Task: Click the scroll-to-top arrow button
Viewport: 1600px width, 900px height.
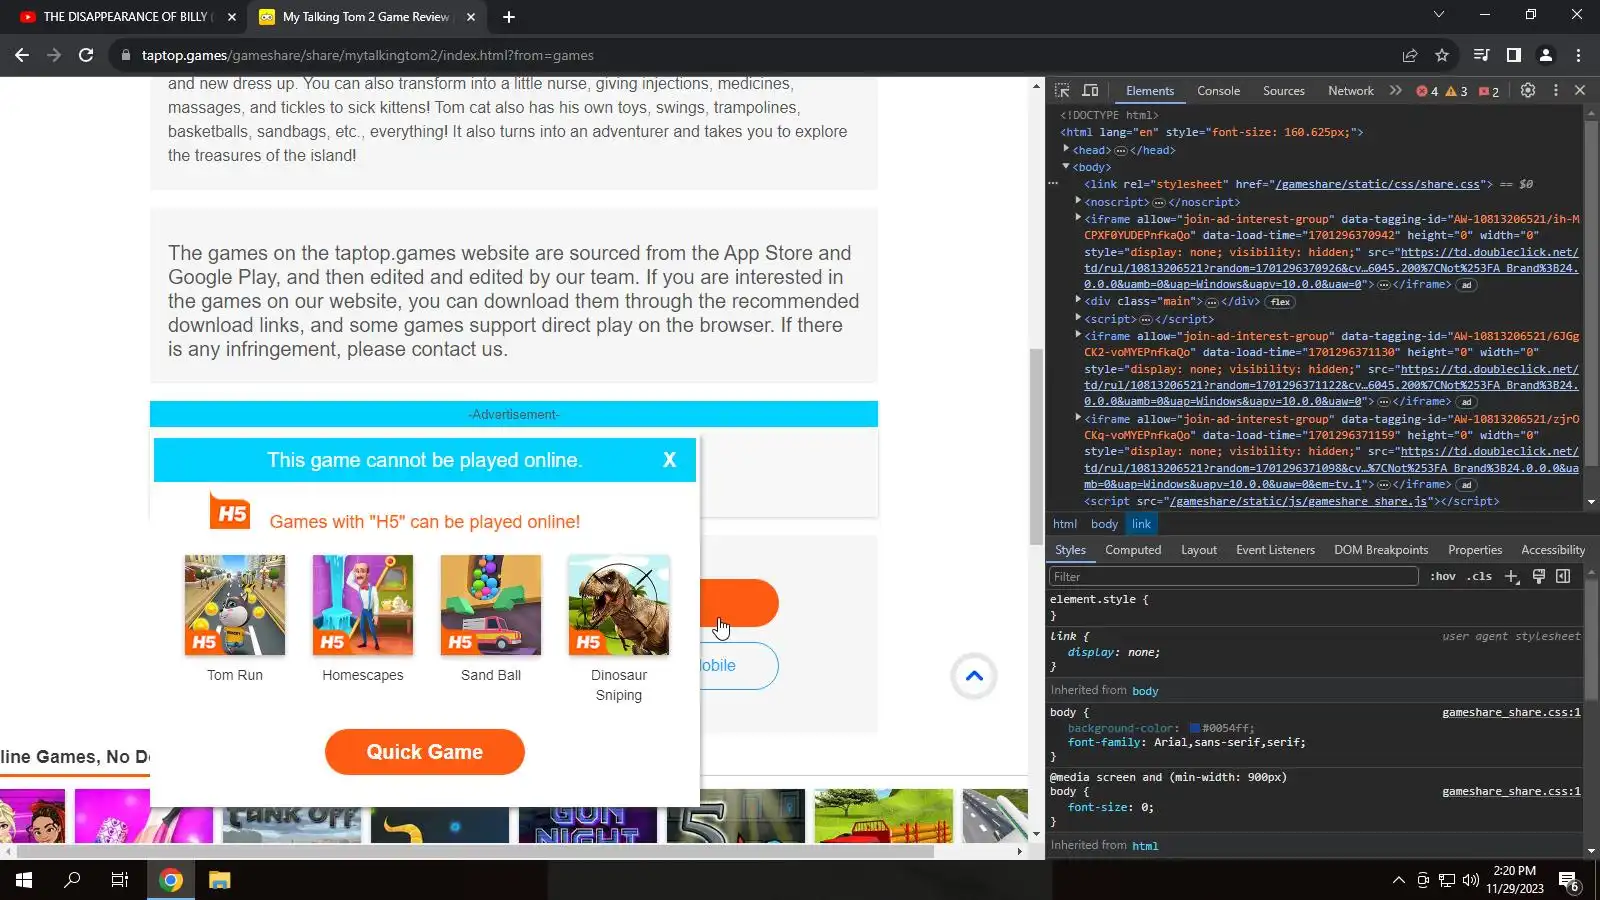Action: [x=974, y=676]
